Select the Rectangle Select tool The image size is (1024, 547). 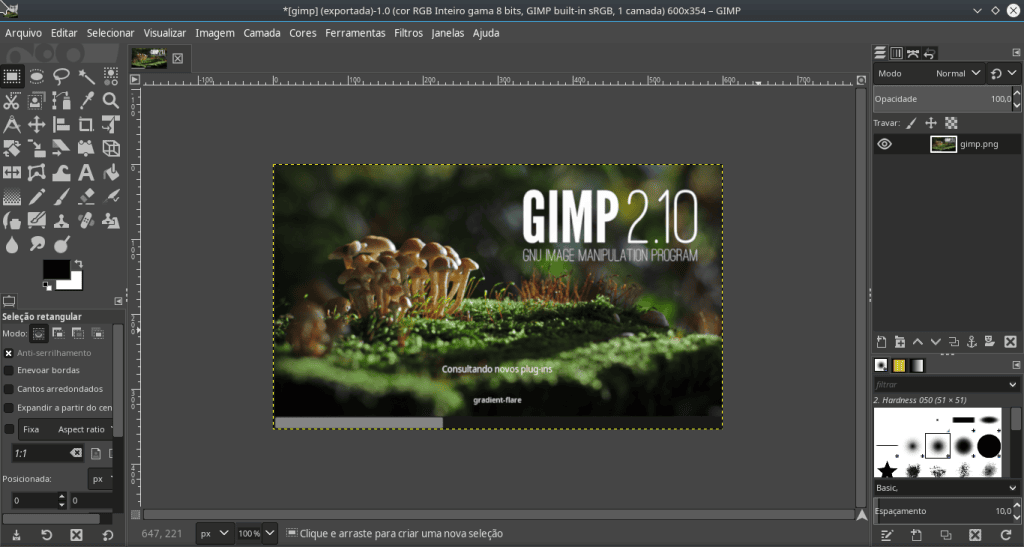point(12,76)
